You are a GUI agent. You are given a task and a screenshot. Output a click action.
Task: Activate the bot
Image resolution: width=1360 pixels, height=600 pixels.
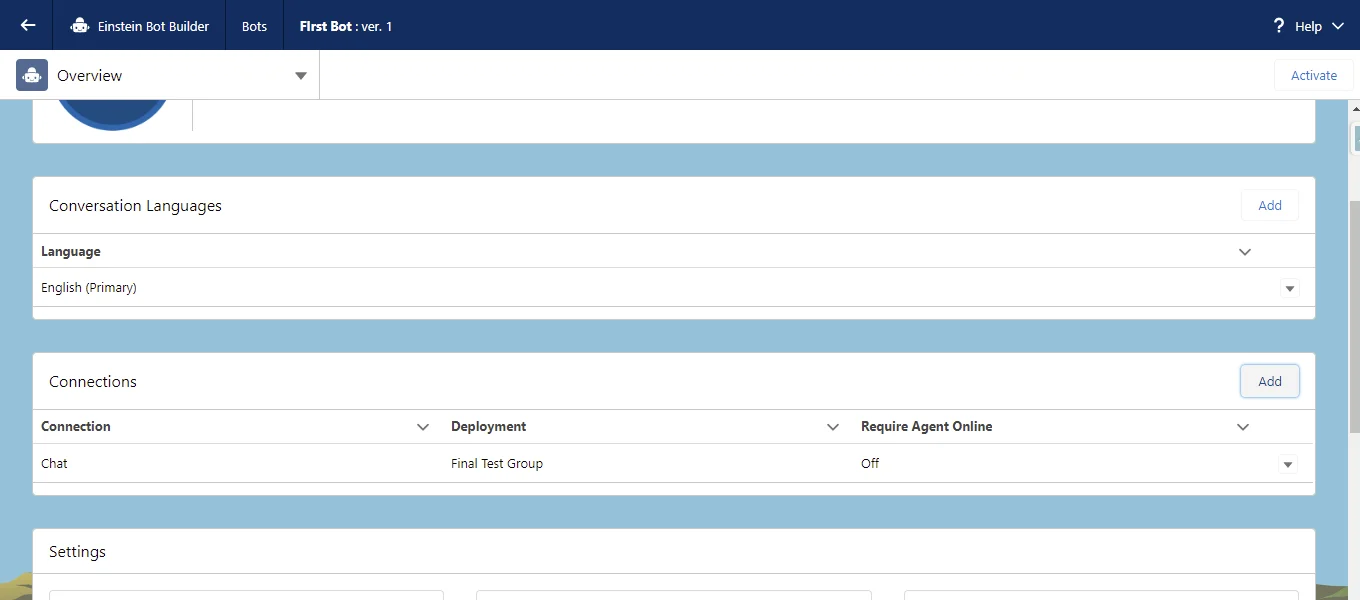click(1313, 75)
